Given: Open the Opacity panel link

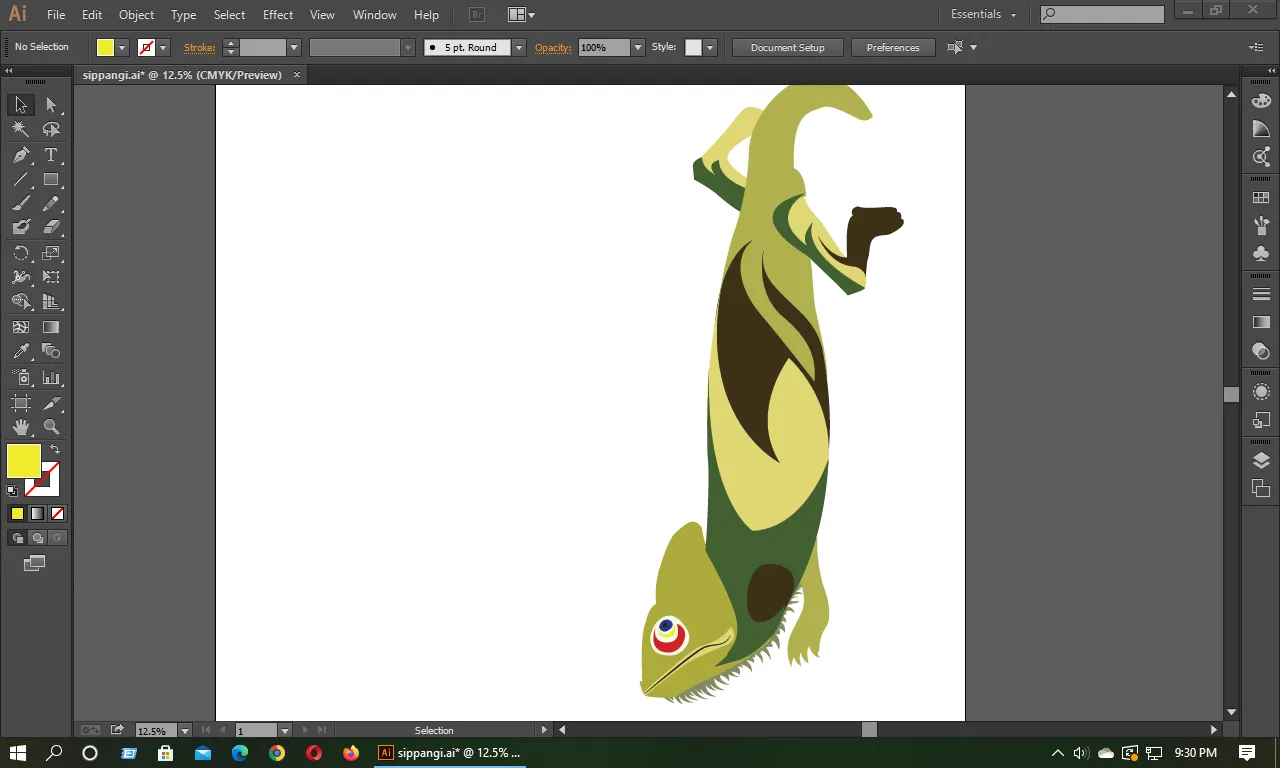Looking at the screenshot, I should click(x=553, y=47).
